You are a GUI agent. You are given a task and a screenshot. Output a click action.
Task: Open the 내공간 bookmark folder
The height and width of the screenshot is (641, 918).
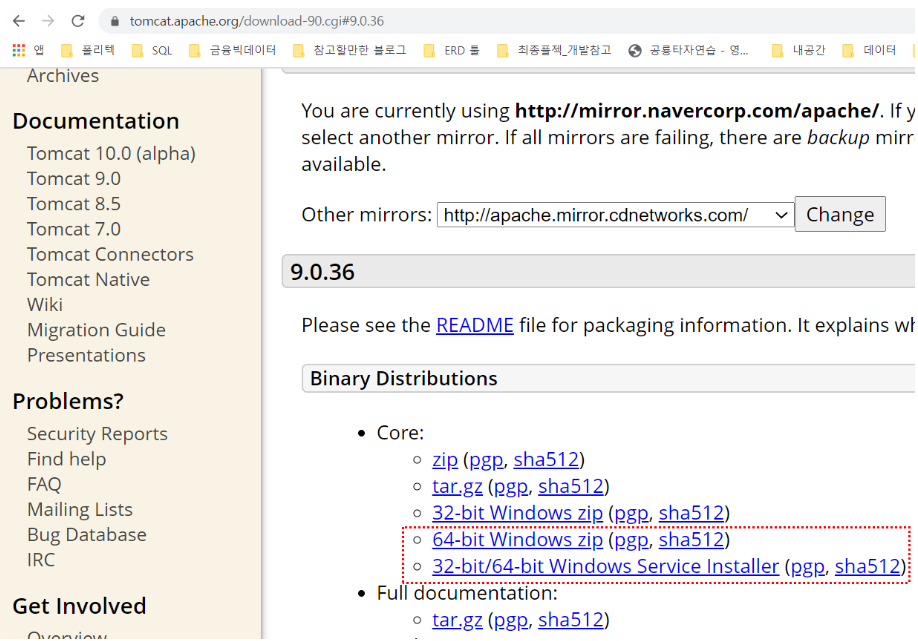coord(798,50)
